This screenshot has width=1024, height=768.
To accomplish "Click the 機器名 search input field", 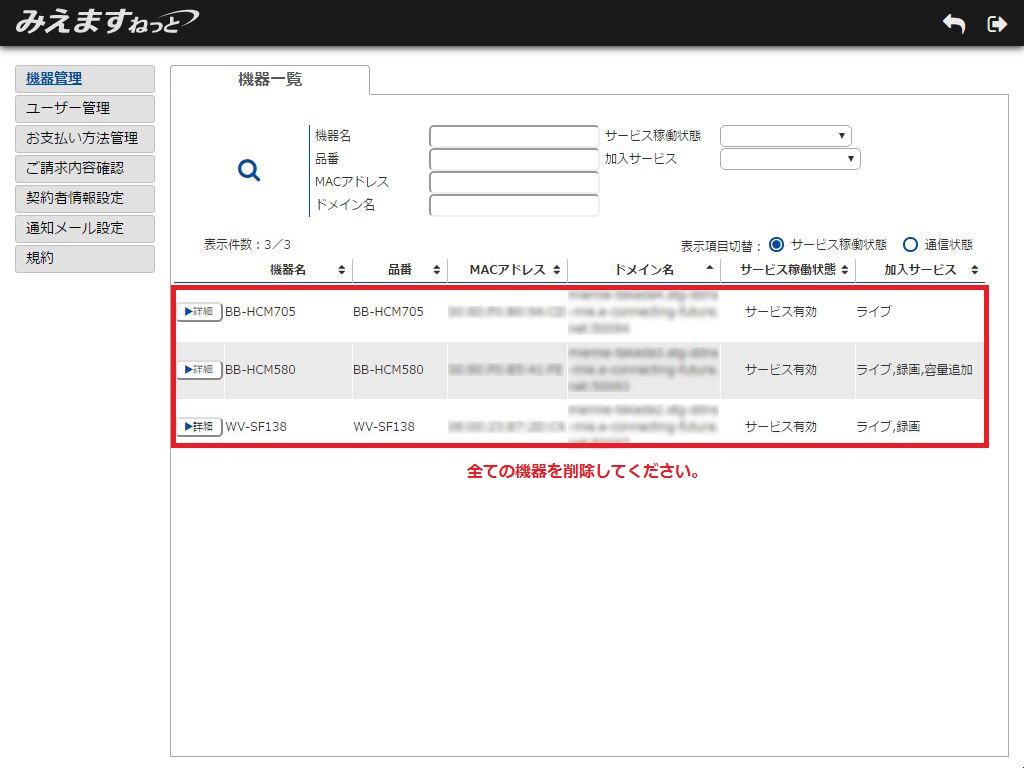I will pyautogui.click(x=514, y=136).
